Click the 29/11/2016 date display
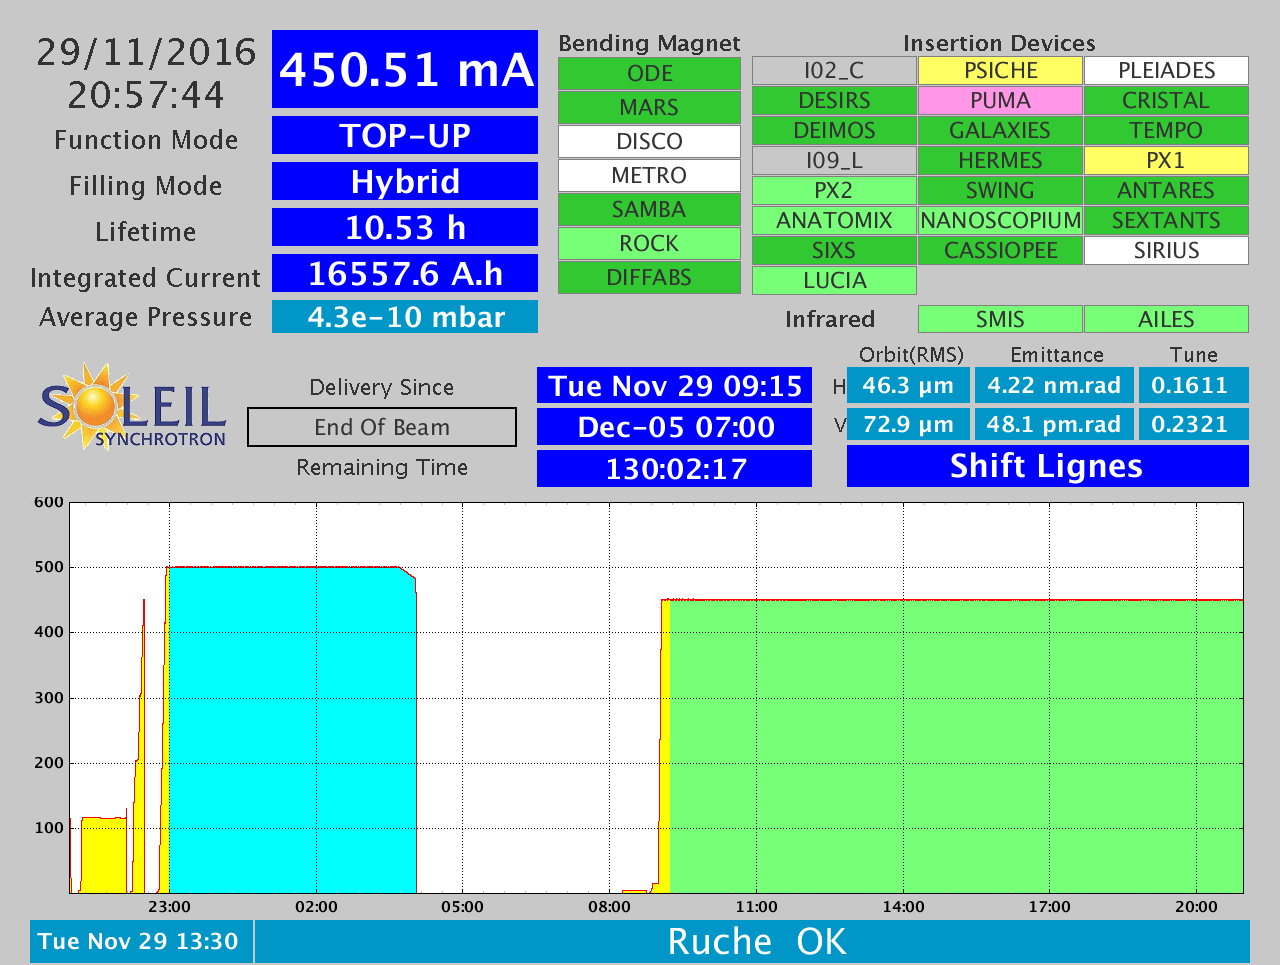 coord(146,52)
